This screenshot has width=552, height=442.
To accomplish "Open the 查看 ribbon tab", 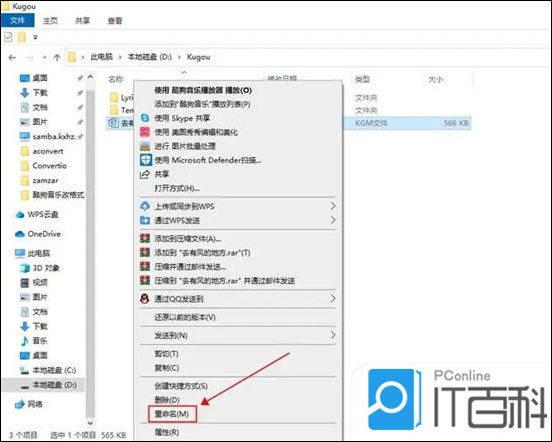I will (x=115, y=21).
